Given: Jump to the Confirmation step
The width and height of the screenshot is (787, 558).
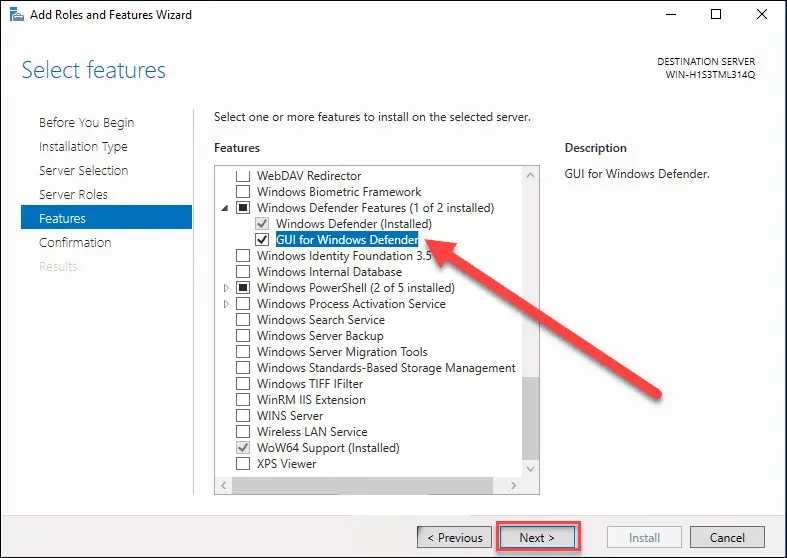Looking at the screenshot, I should [x=75, y=242].
